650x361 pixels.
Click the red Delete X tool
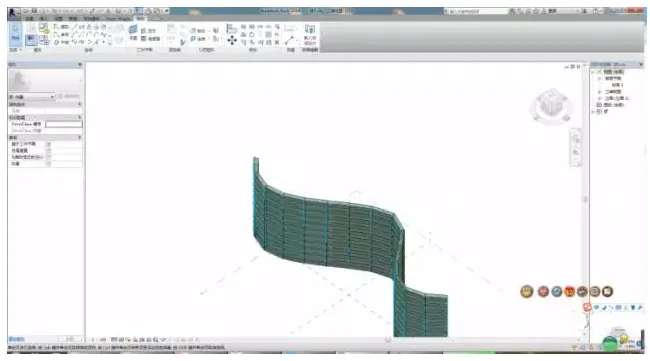pyautogui.click(x=277, y=42)
